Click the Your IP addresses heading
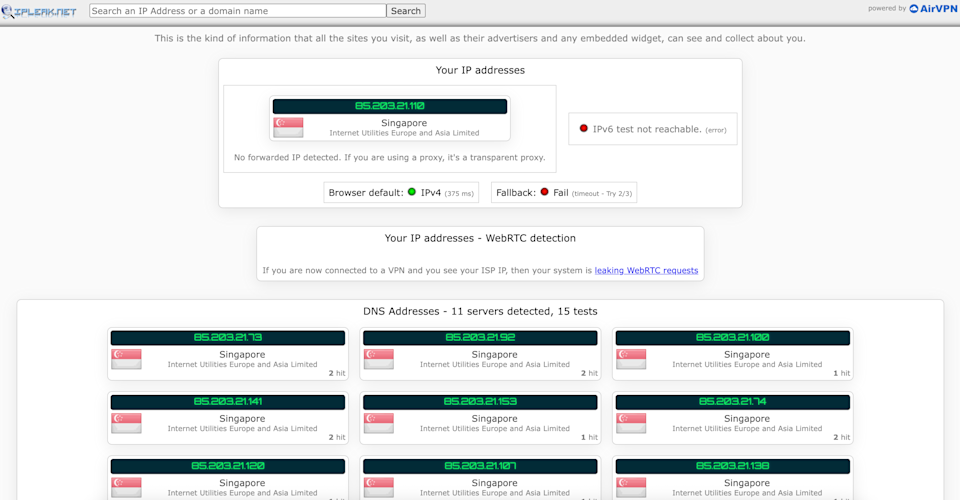This screenshot has width=960, height=500. (480, 70)
